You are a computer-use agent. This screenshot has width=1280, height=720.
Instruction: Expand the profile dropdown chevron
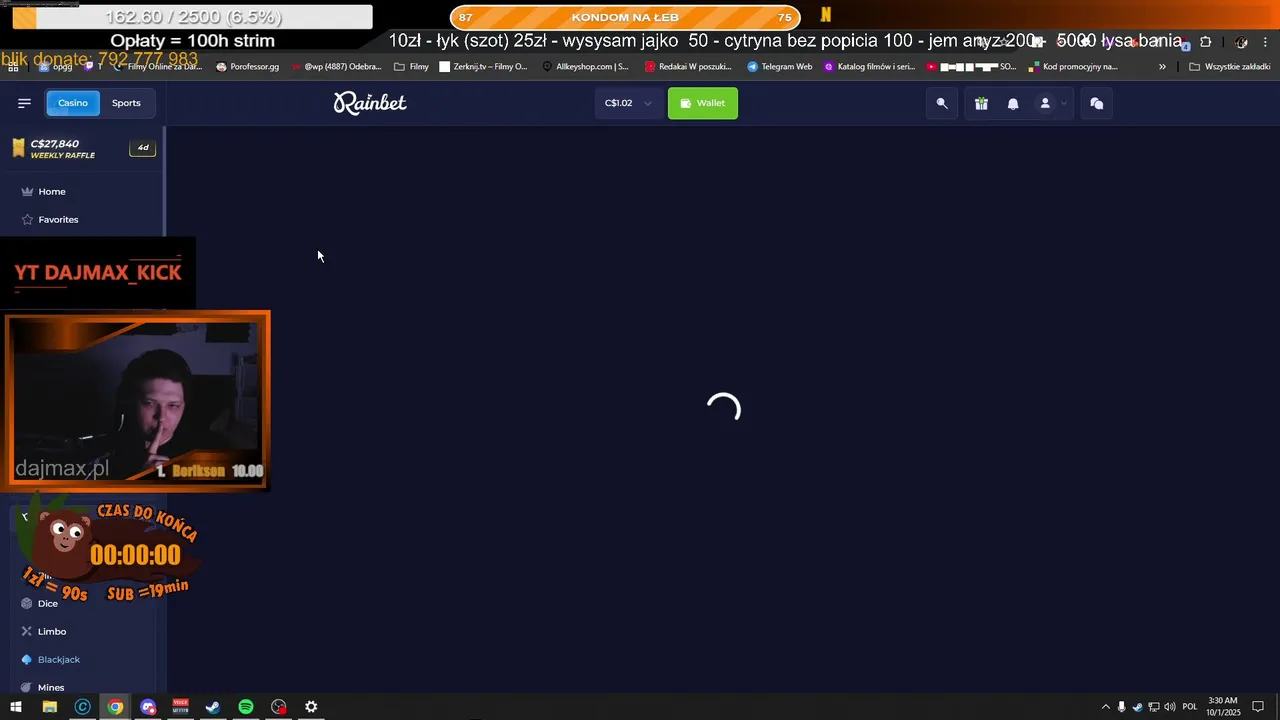point(1064,103)
